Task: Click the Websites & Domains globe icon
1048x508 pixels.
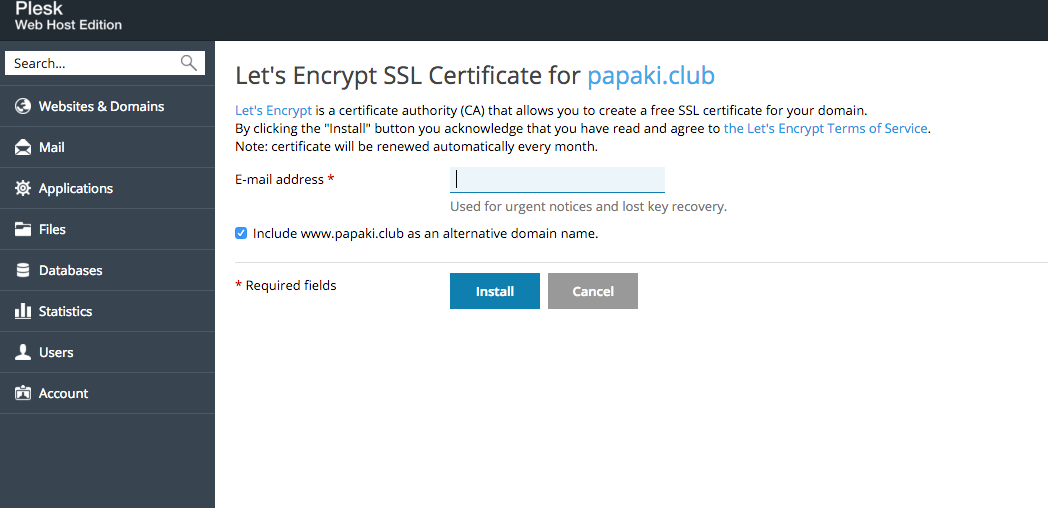Action: pos(23,106)
